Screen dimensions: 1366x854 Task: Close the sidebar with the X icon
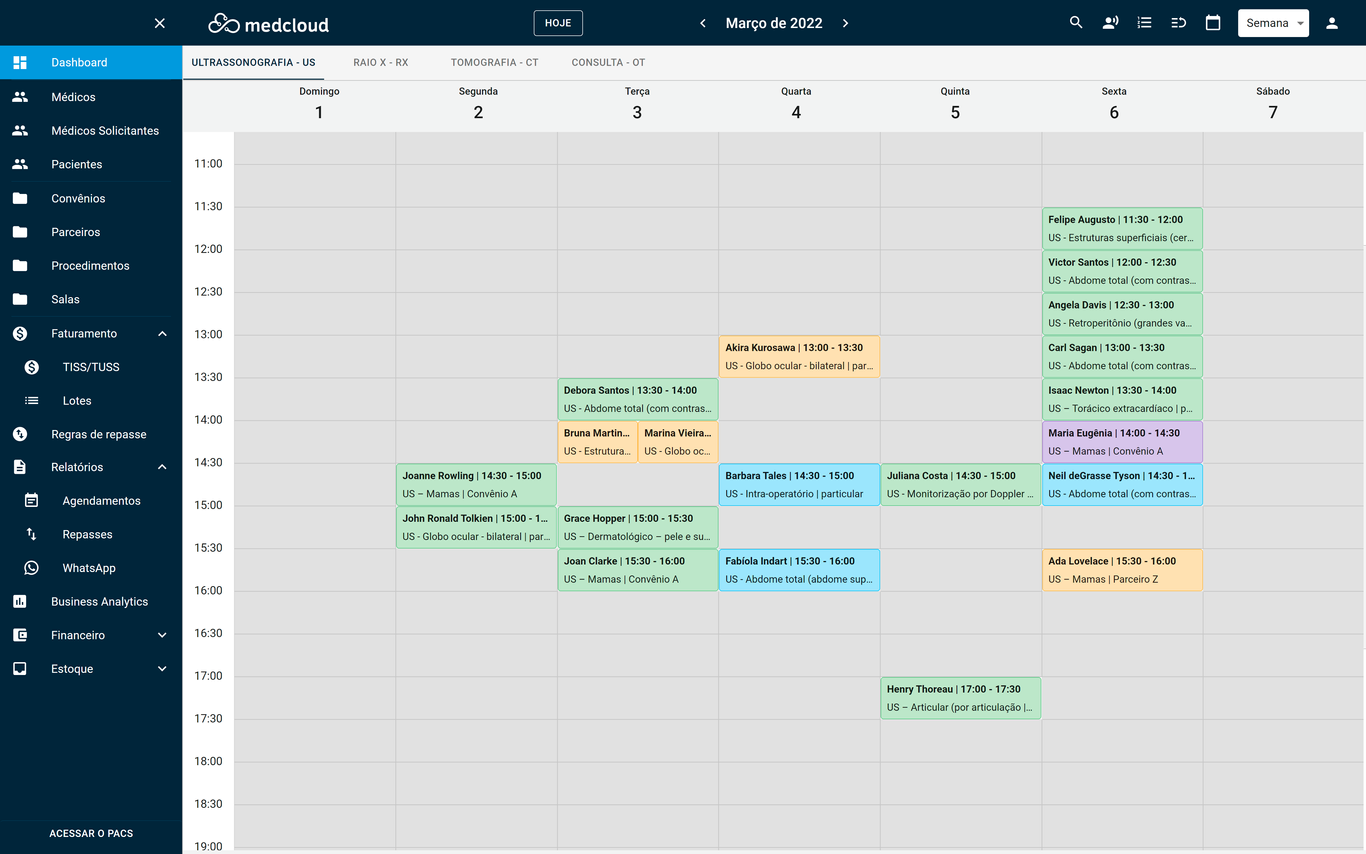coord(160,23)
